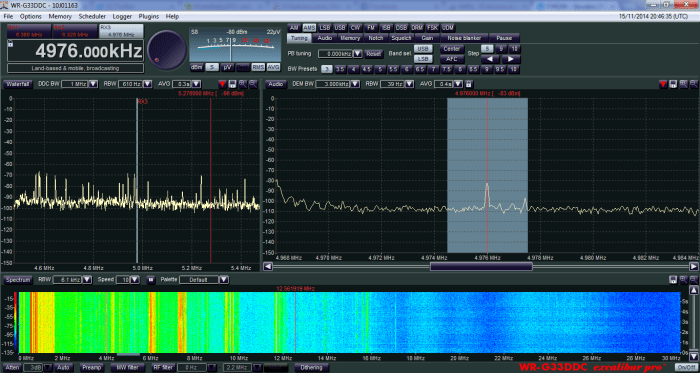Viewport: 700px width, 373px height.
Task: Click red marker triangle in DDC spectrum toolbar
Action: pyautogui.click(x=222, y=84)
